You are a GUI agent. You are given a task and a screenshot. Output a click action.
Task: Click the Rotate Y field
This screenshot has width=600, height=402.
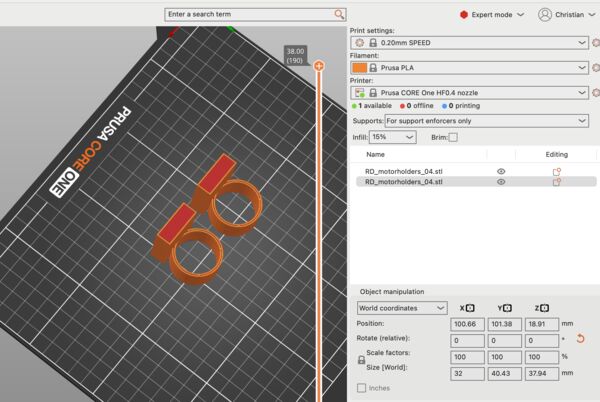click(x=504, y=341)
